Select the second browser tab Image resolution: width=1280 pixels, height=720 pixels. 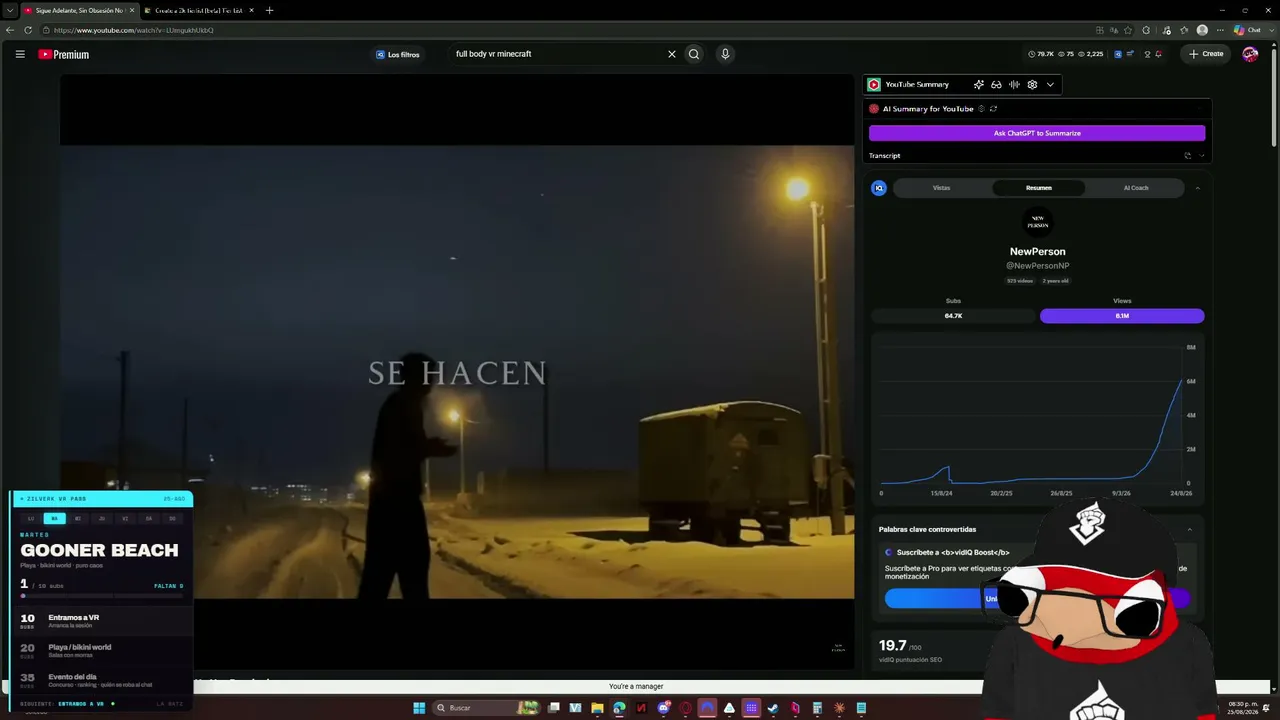coord(198,10)
